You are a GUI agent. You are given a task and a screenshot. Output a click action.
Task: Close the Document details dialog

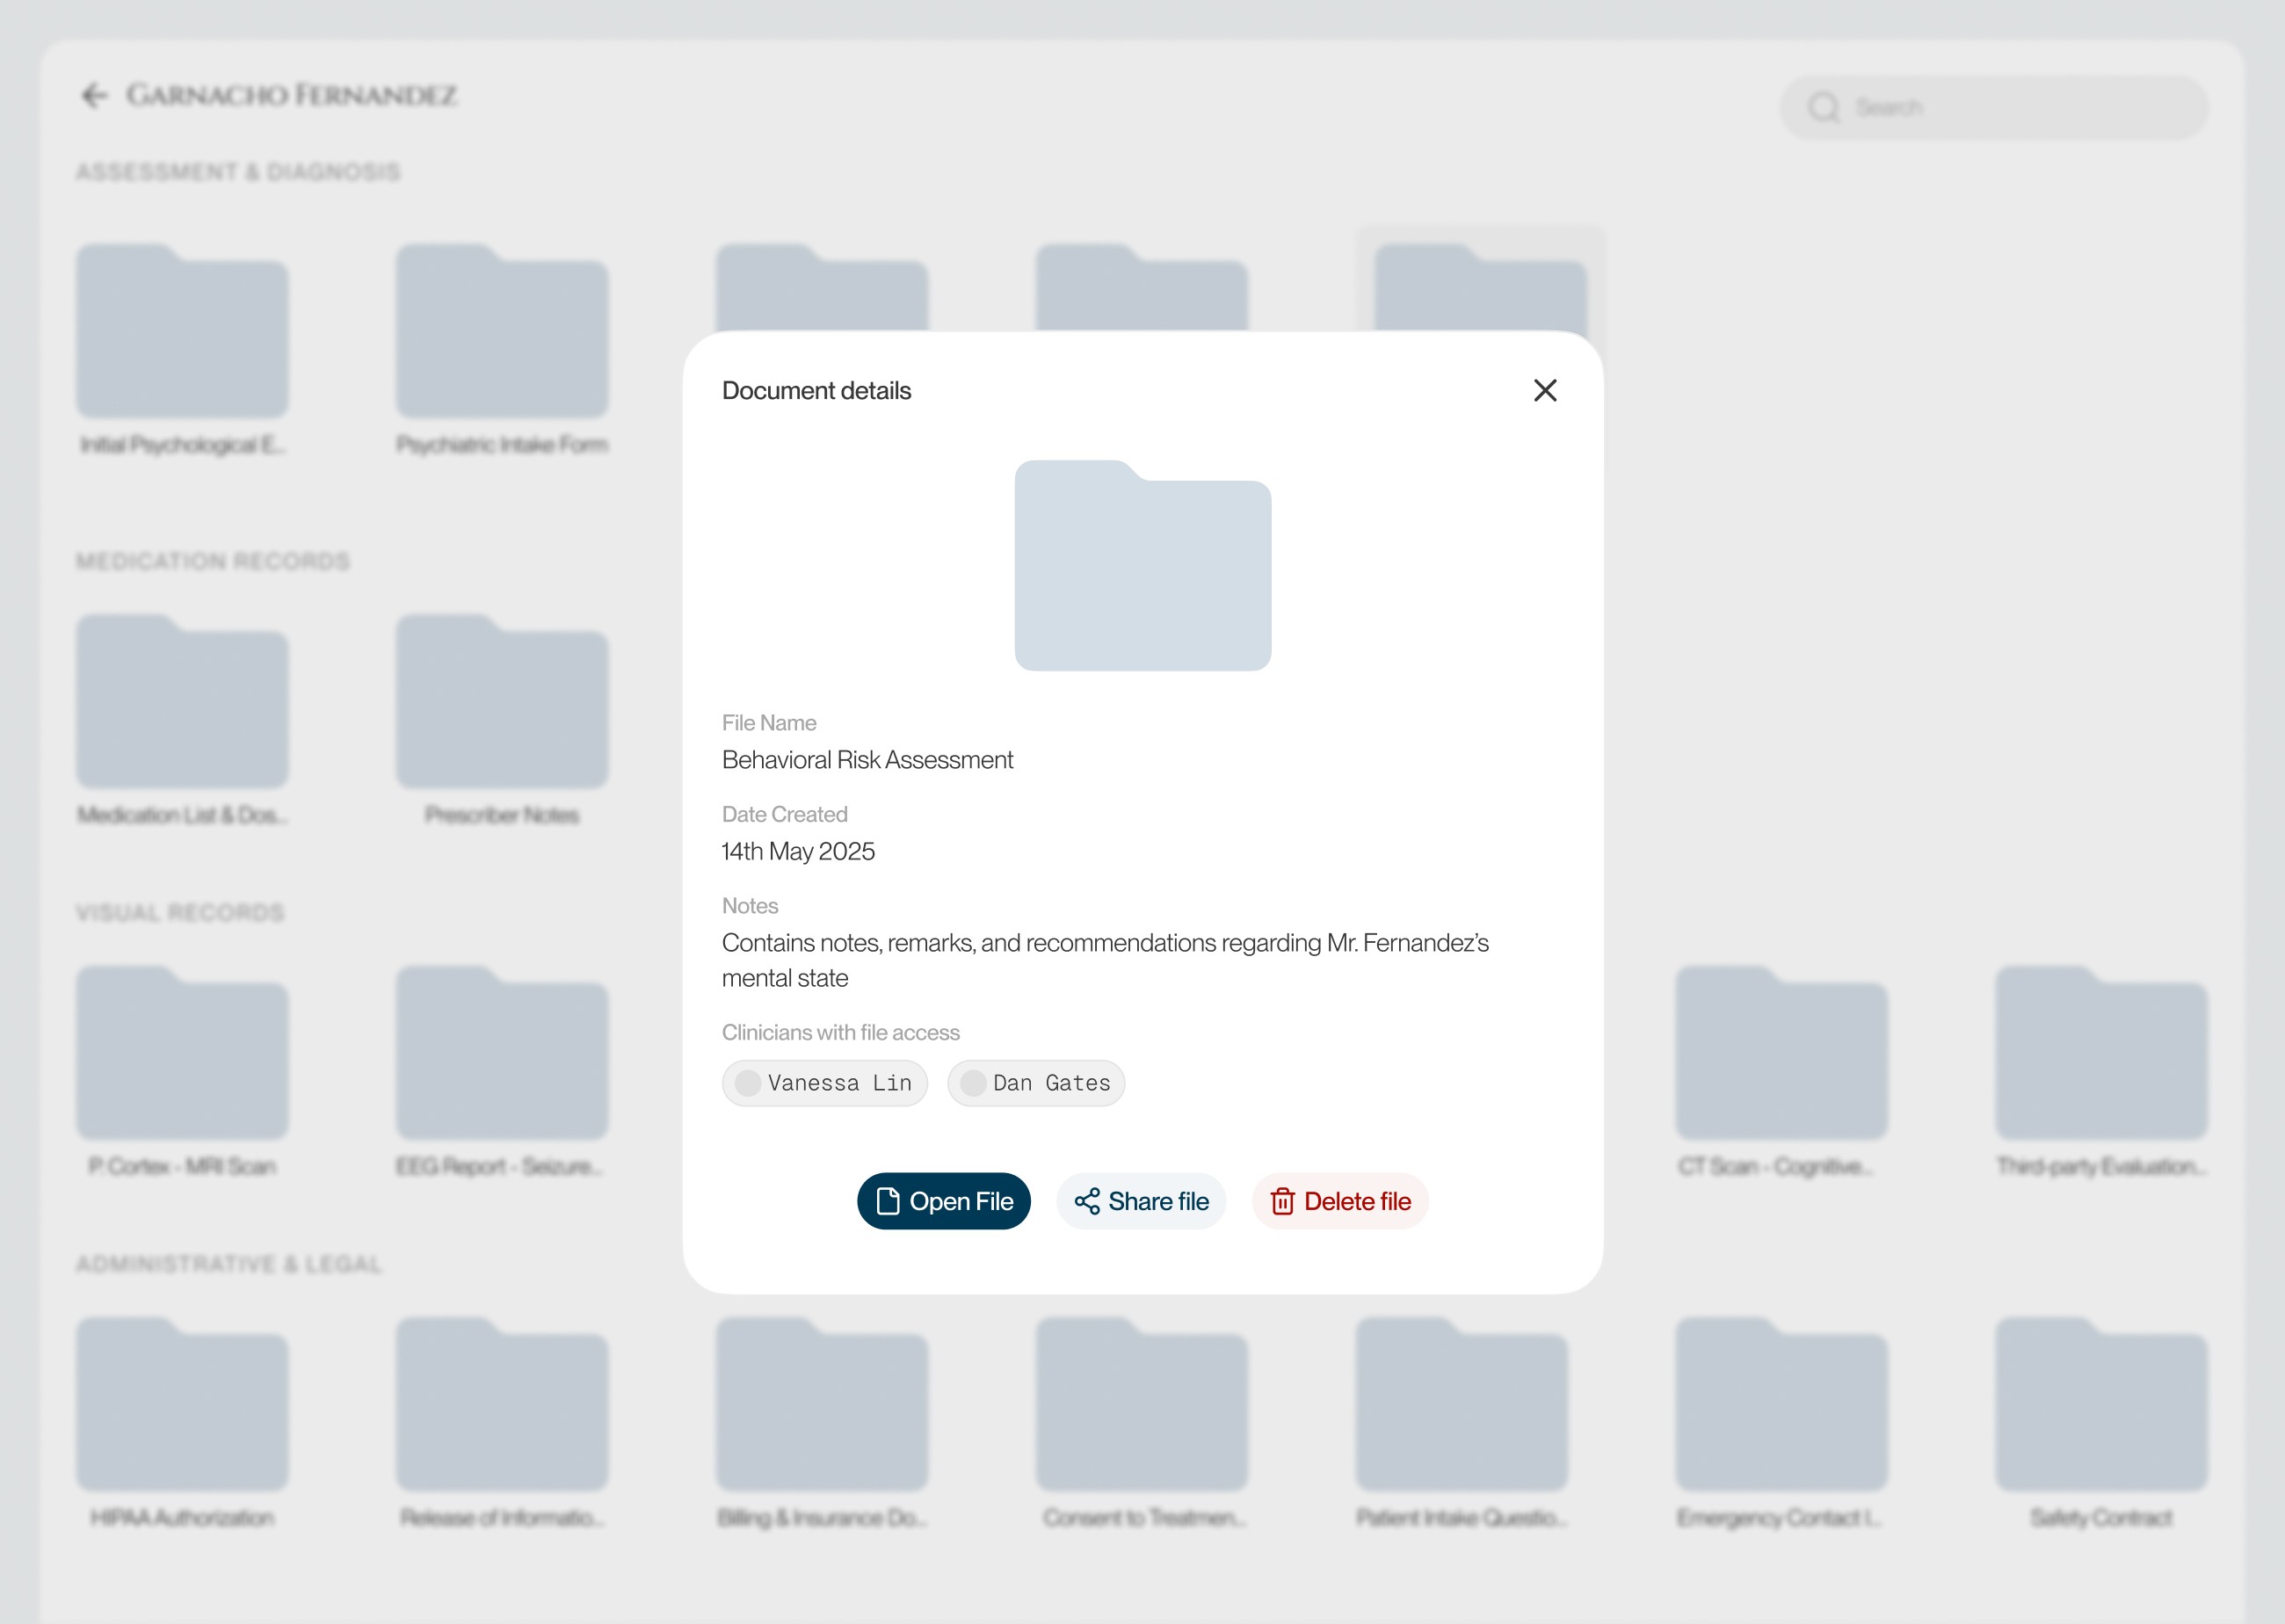tap(1544, 391)
